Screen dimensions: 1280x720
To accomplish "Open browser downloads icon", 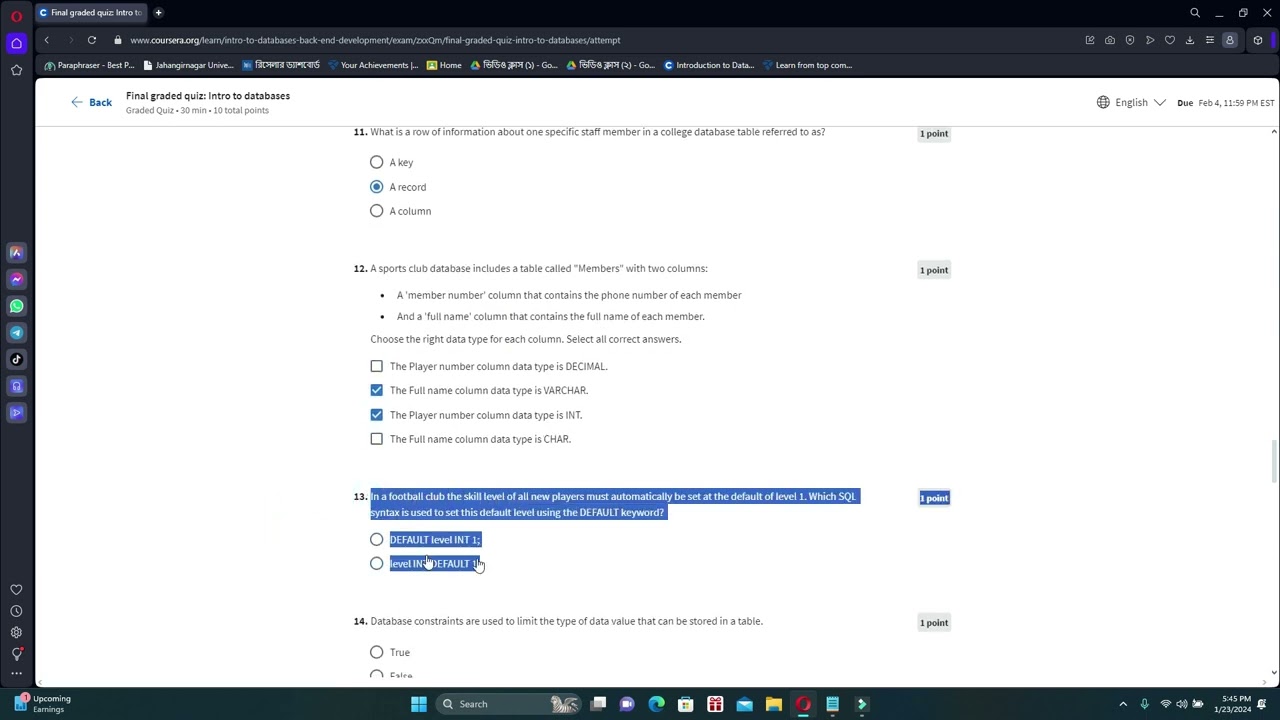I will click(x=1190, y=40).
